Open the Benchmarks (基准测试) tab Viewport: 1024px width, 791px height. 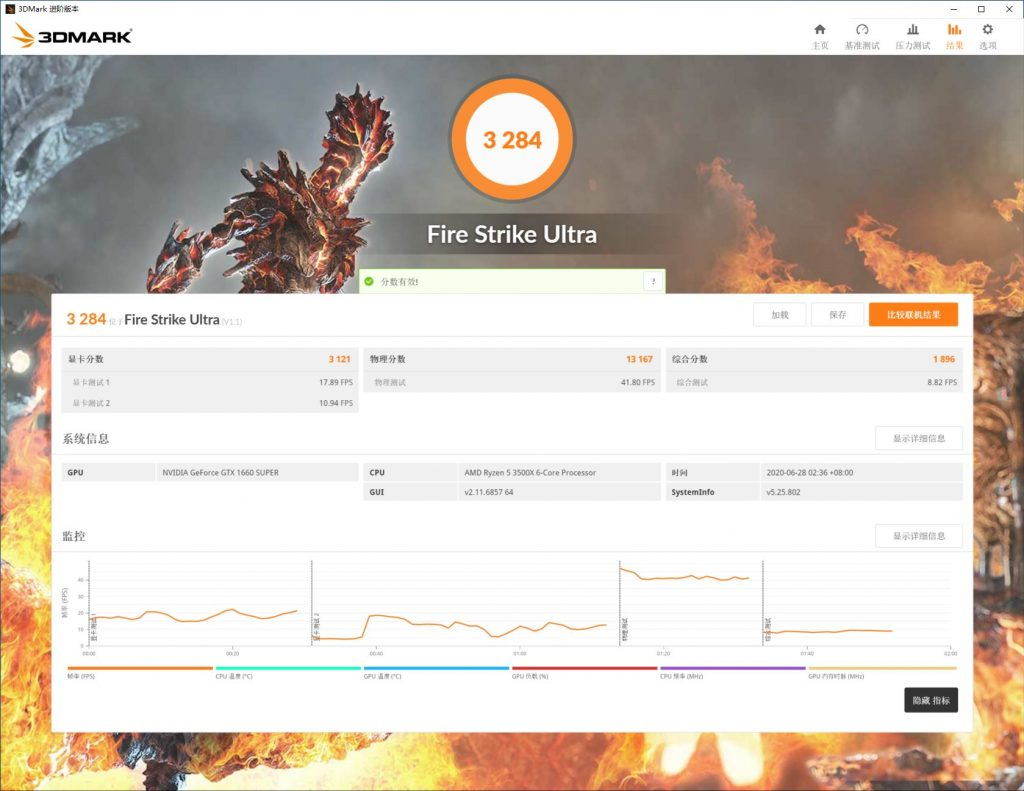(862, 37)
